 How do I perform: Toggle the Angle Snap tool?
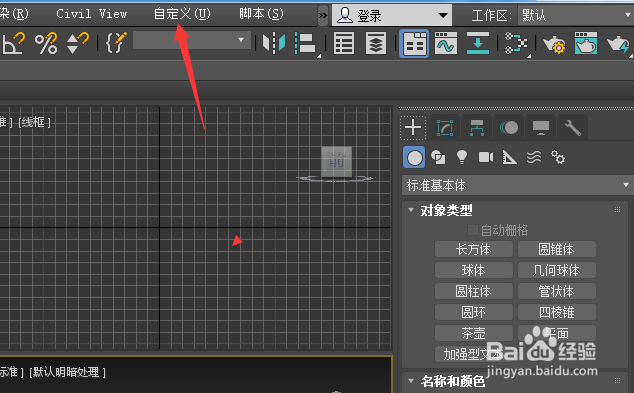click(13, 43)
